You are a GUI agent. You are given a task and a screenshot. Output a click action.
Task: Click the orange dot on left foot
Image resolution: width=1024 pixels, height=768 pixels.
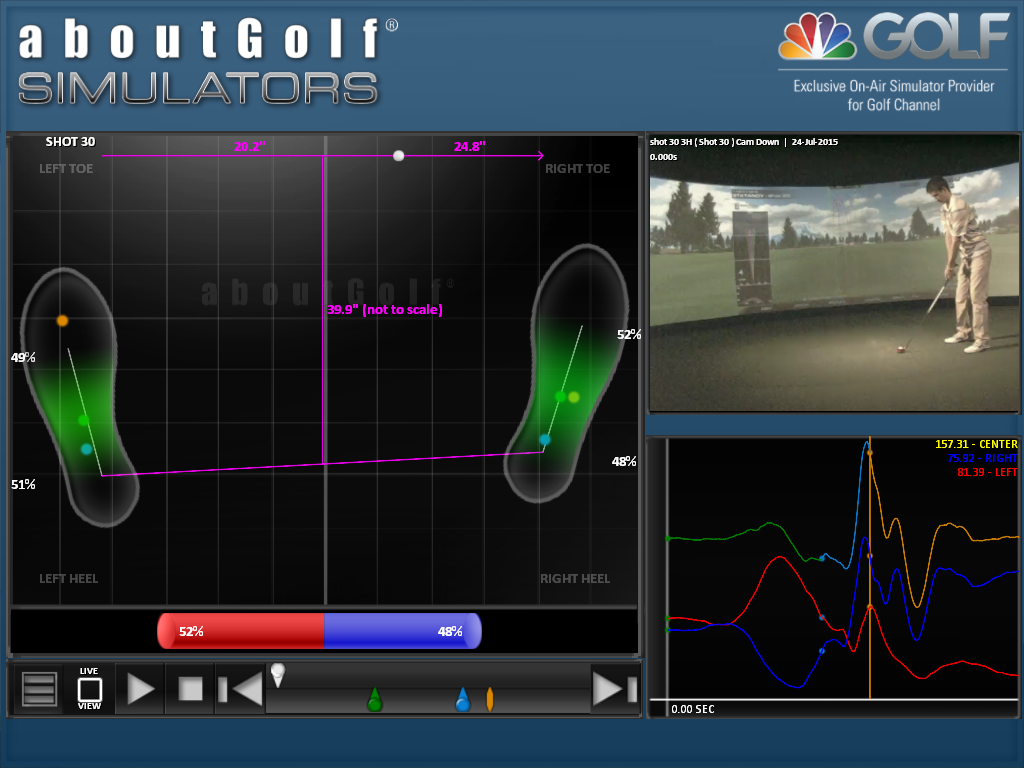click(x=62, y=321)
